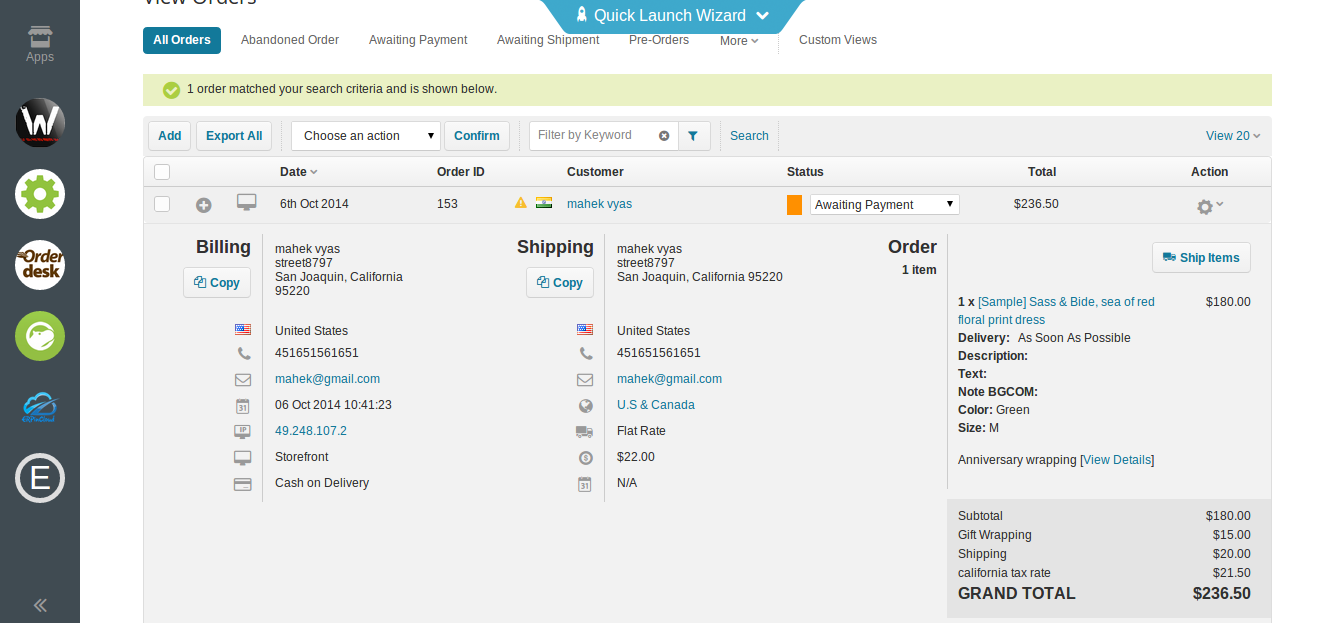Switch to the Abandoned Order tab
Viewport: 1335px width, 623px height.
pos(289,40)
